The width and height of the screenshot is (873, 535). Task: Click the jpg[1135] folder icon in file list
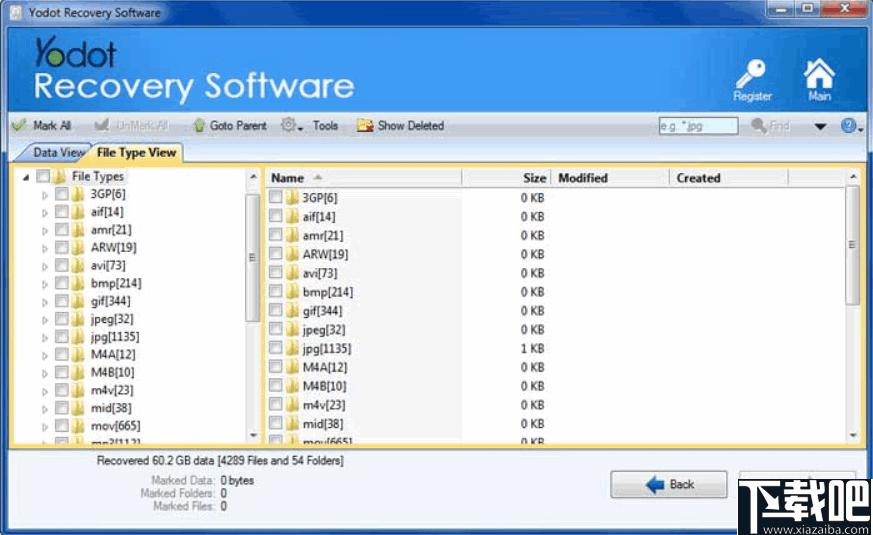coord(293,349)
